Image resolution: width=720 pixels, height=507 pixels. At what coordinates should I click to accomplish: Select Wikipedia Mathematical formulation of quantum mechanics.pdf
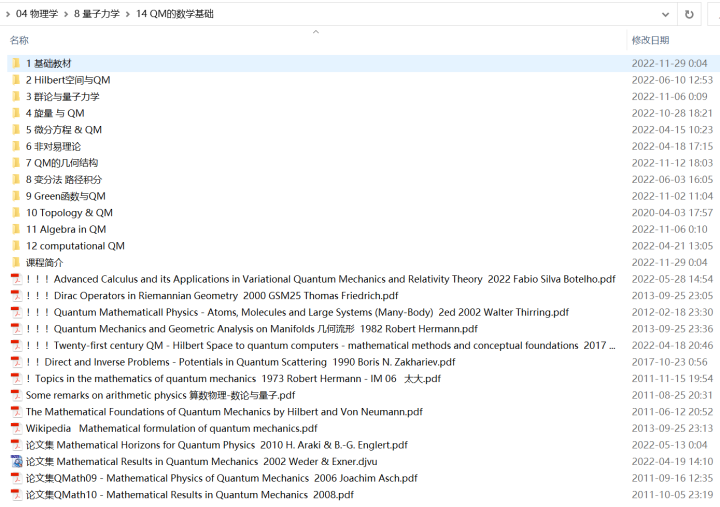[x=172, y=428]
